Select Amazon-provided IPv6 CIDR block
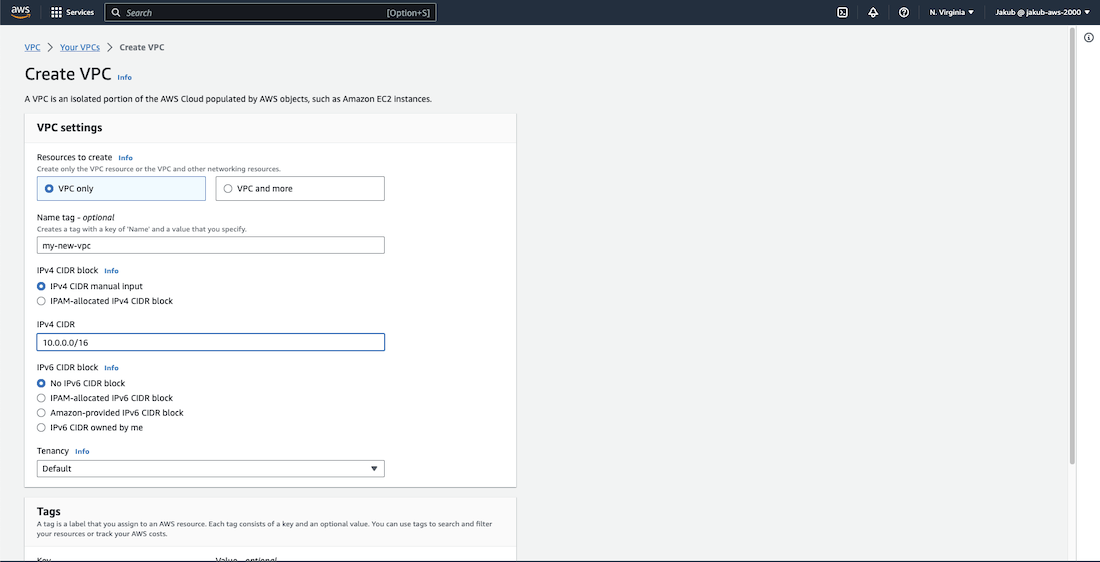 tap(41, 413)
